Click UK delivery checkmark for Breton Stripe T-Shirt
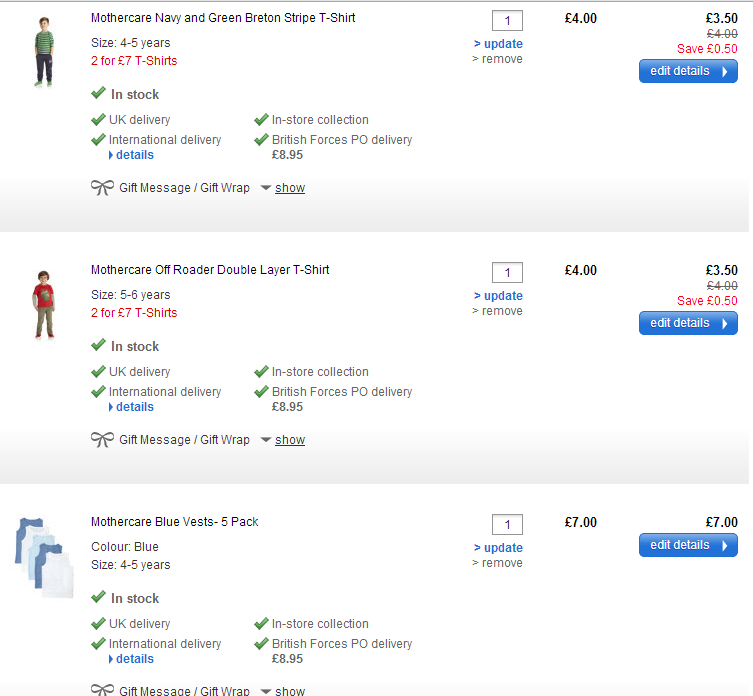 tap(98, 119)
